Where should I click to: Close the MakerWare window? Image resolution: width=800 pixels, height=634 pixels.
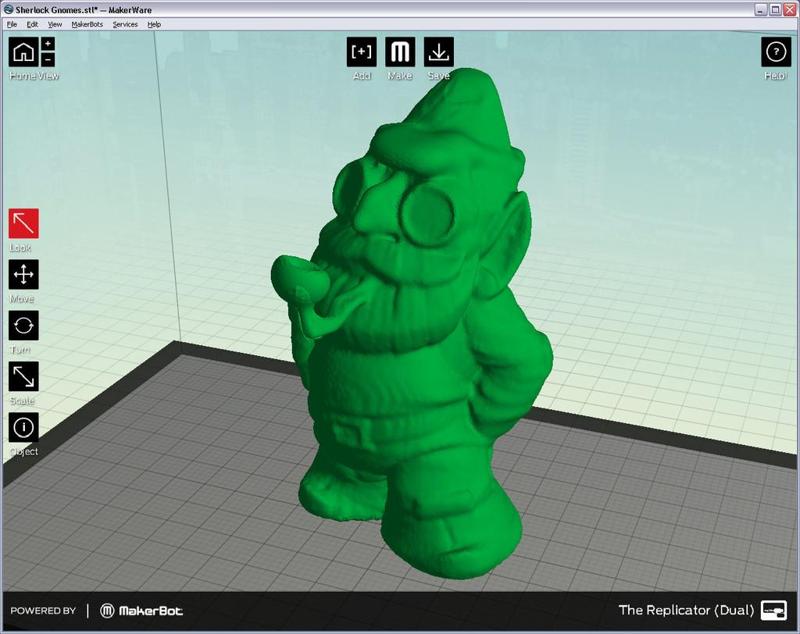tap(789, 9)
